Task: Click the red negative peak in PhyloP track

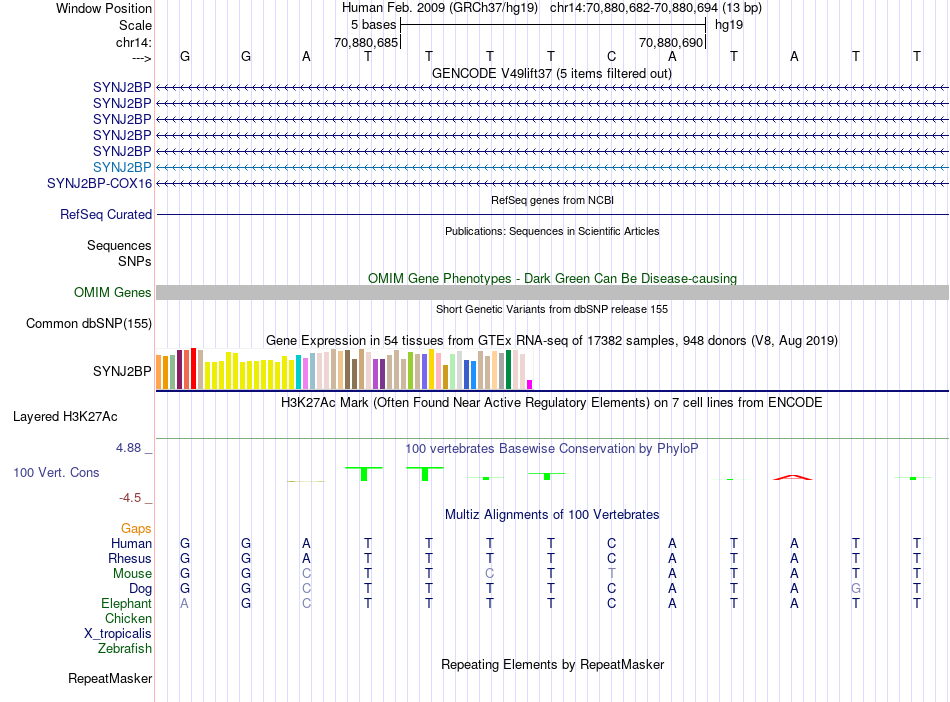Action: click(x=792, y=477)
